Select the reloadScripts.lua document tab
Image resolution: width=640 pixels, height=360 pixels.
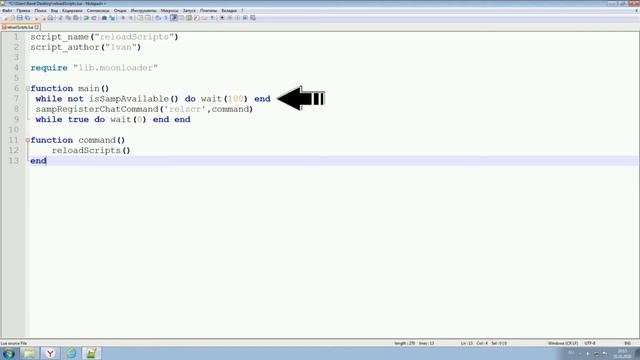(x=19, y=27)
